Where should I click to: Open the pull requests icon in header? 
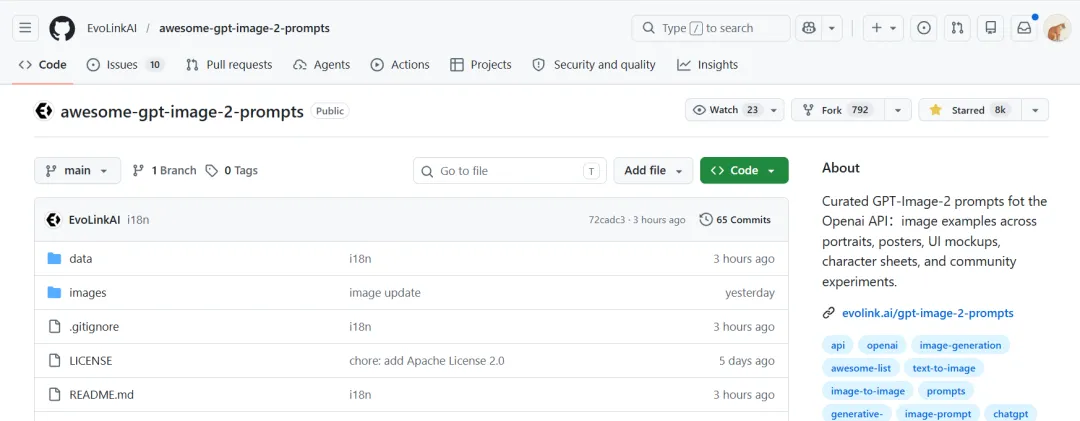pos(957,28)
